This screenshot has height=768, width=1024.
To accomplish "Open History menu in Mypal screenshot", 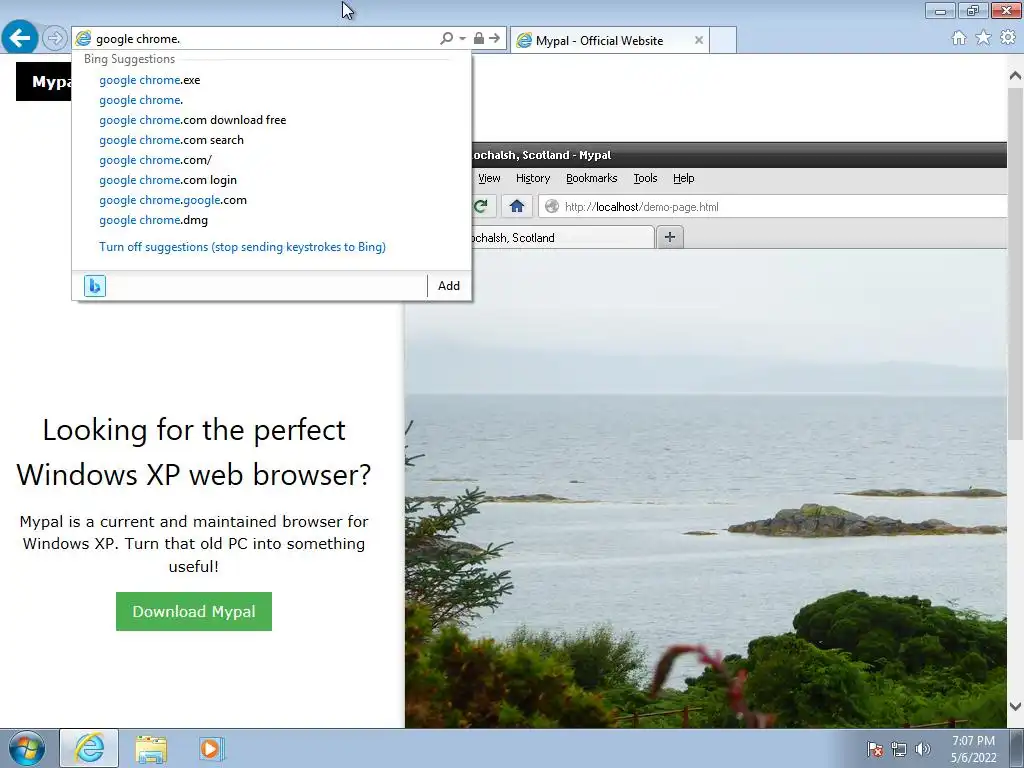I will click(x=533, y=178).
